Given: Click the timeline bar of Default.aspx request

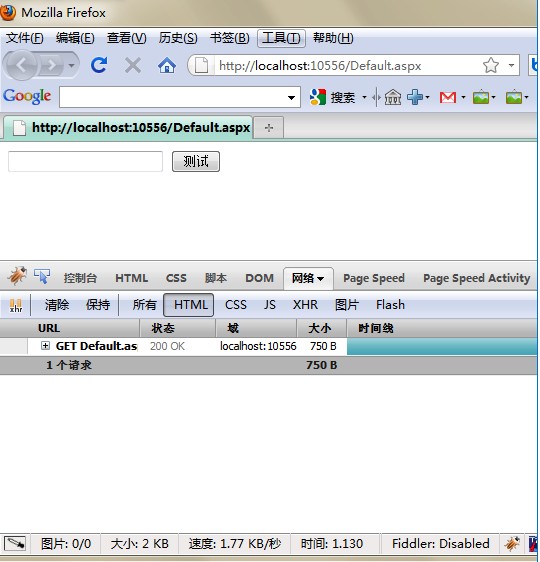Looking at the screenshot, I should coord(442,346).
